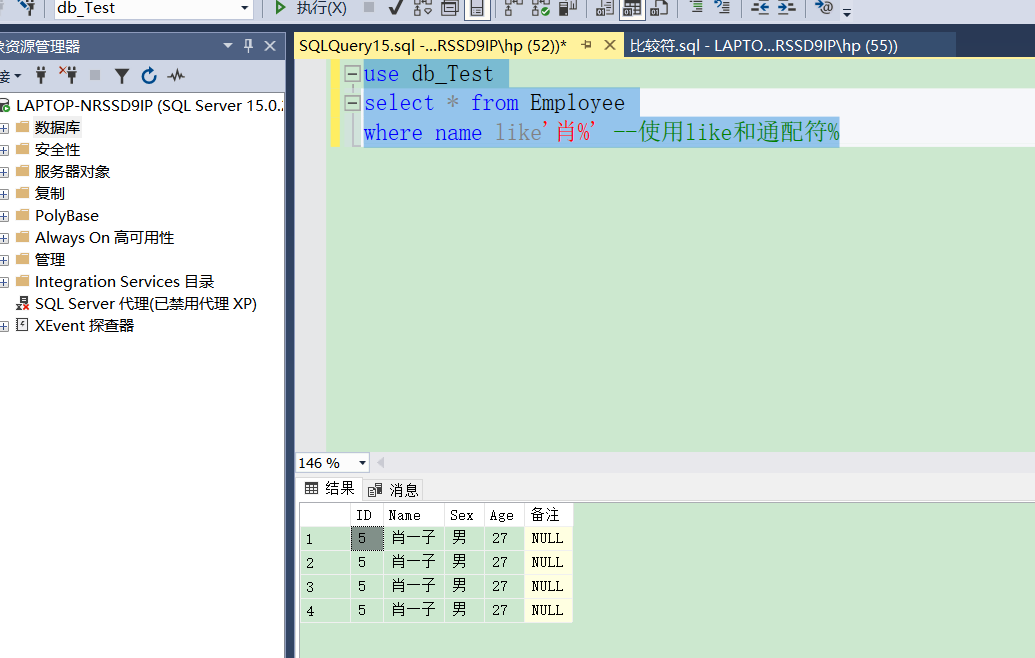Open the toolbar overflow options arrow
This screenshot has height=658, width=1035.
tap(847, 11)
